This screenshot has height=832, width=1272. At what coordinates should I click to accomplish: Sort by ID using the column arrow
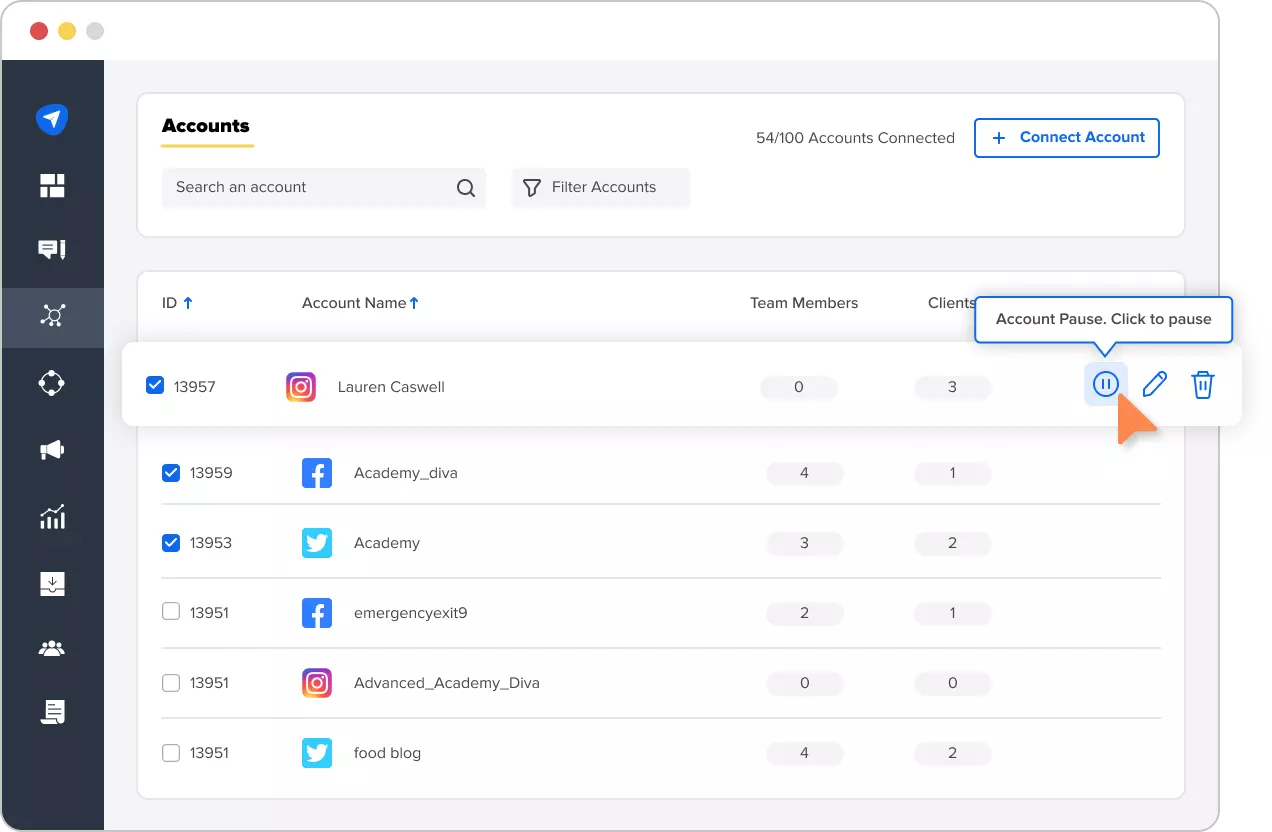pyautogui.click(x=187, y=303)
